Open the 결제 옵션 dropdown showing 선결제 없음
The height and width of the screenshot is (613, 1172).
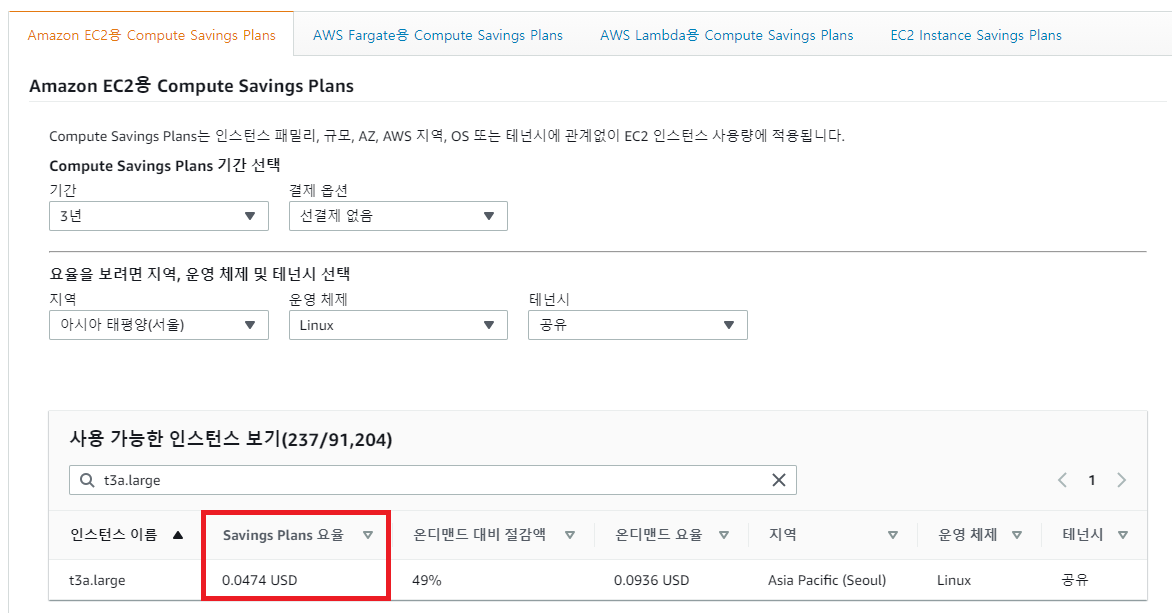coord(398,216)
